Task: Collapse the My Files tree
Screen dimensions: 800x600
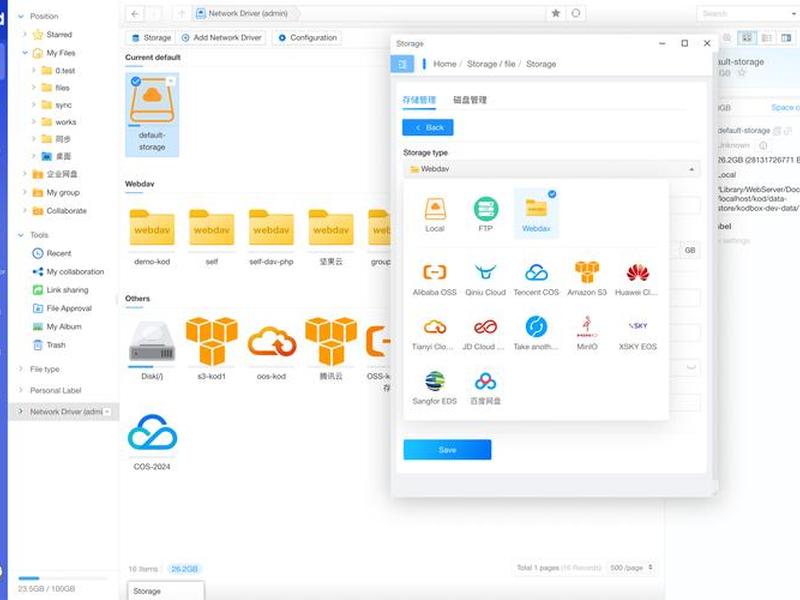Action: [x=24, y=53]
